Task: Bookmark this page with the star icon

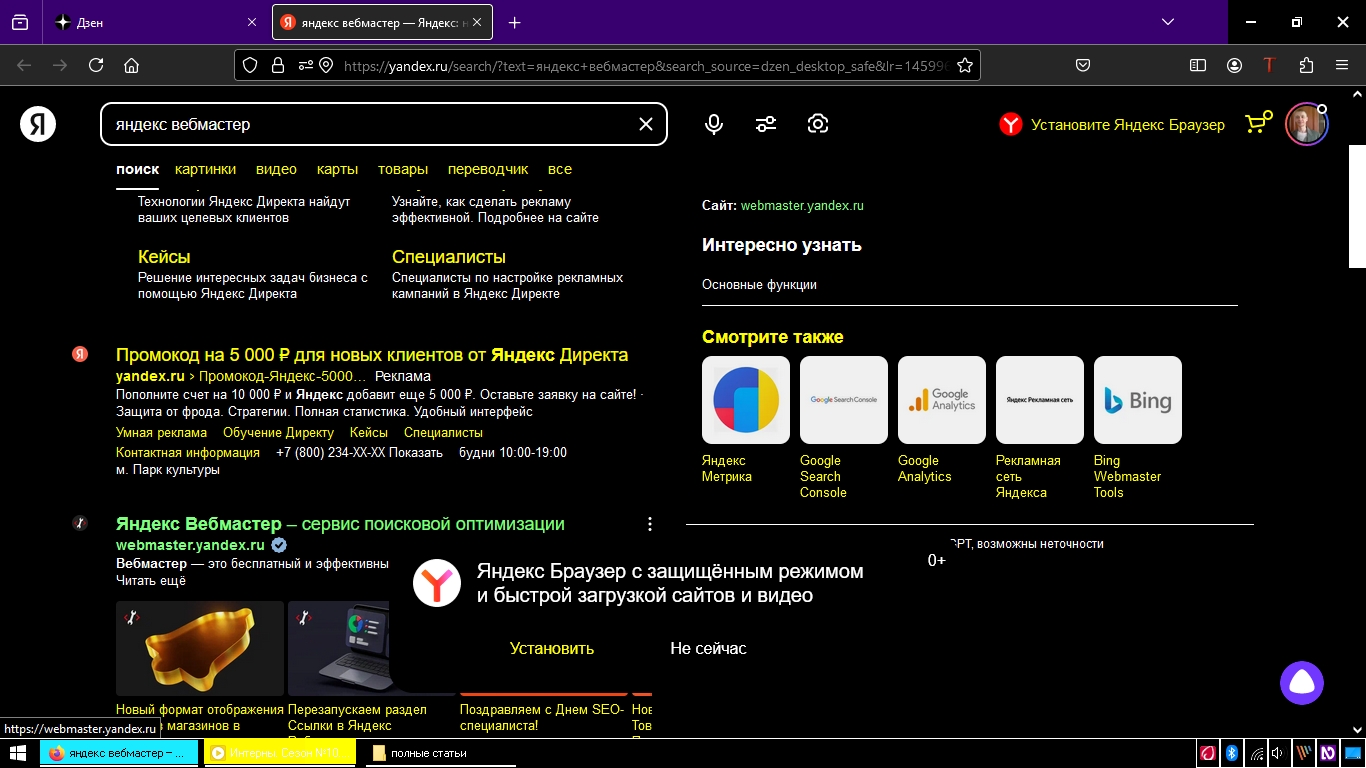Action: pos(965,65)
